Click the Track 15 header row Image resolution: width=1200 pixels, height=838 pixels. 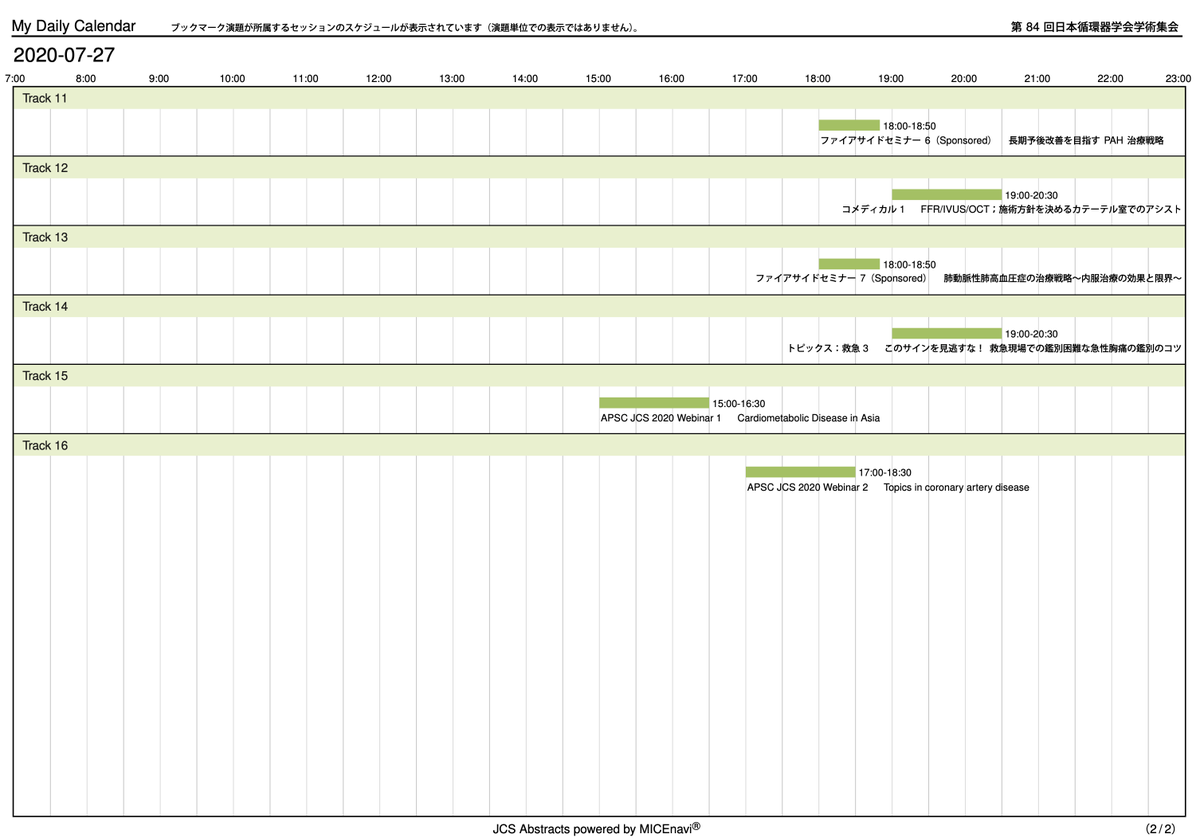coord(600,376)
